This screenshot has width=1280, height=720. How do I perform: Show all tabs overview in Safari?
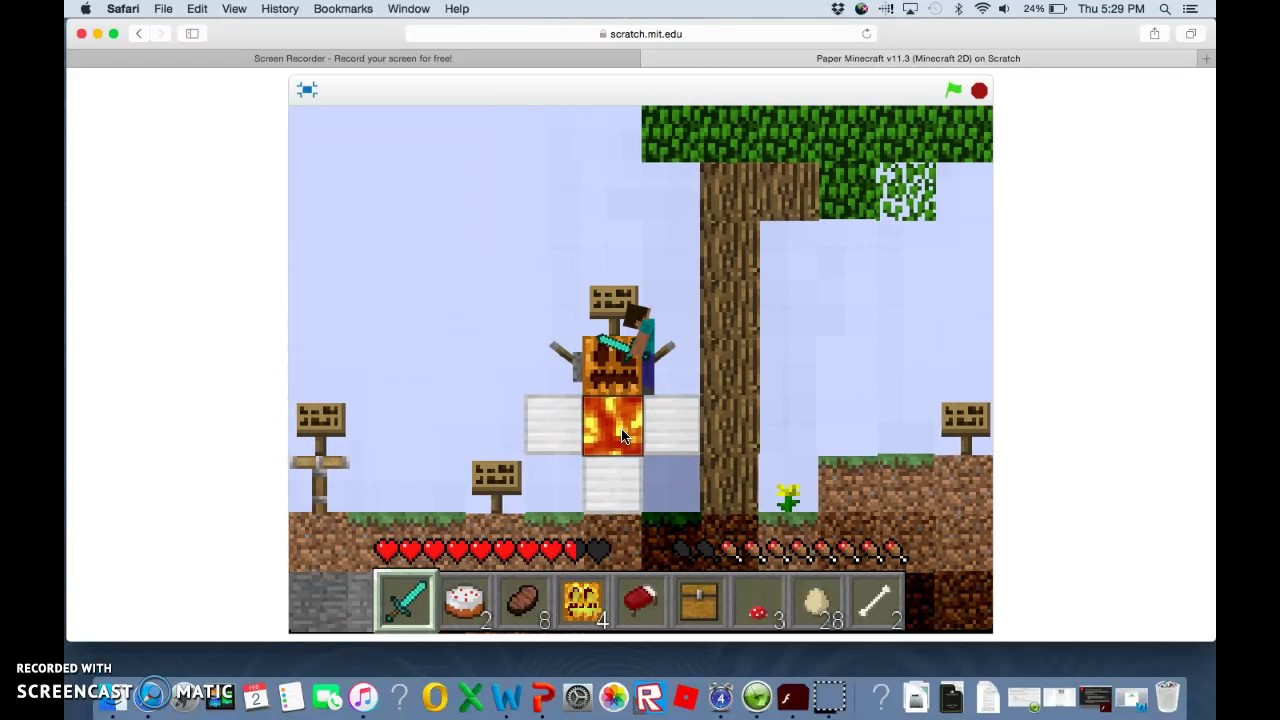1190,34
